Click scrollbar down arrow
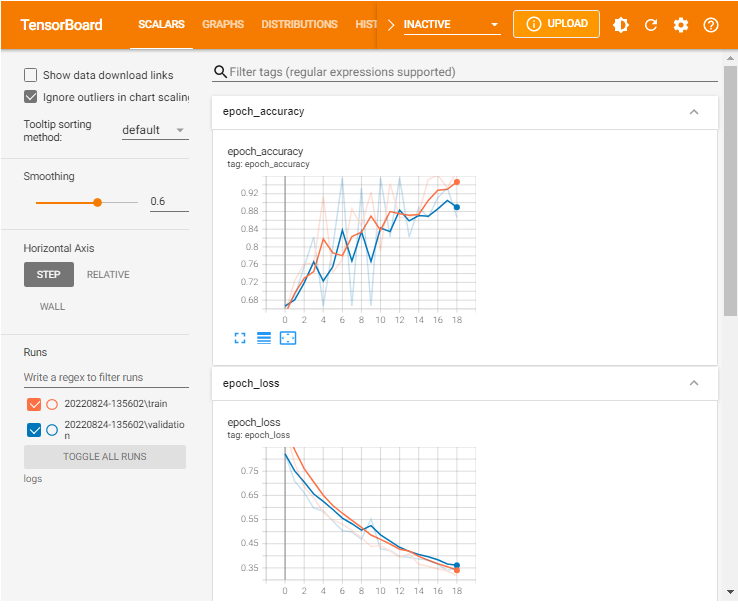Viewport: 738px width, 613px height. tap(730, 592)
